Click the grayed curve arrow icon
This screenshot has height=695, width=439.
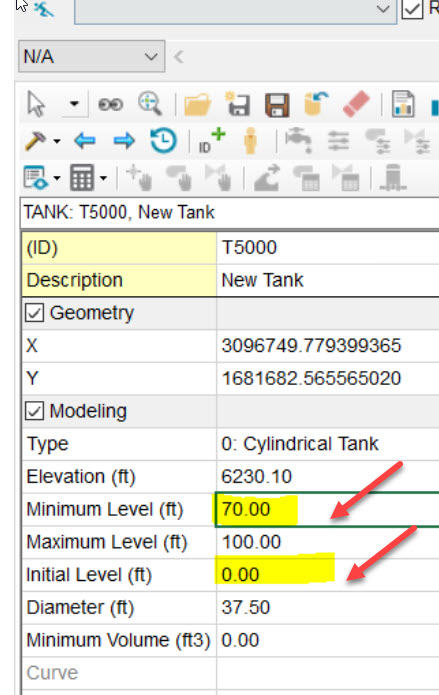pyautogui.click(x=266, y=178)
